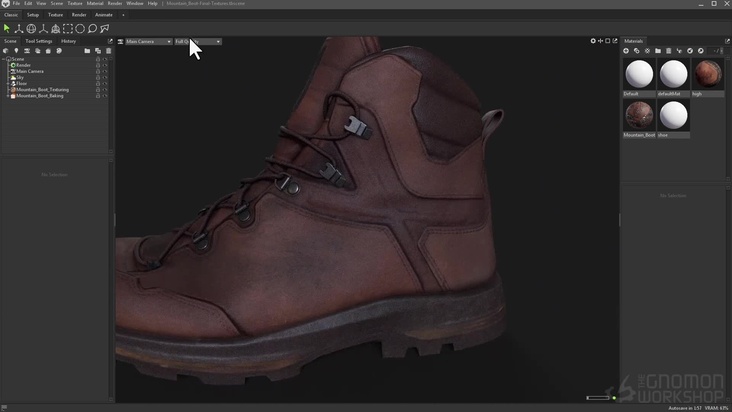
Task: Click the sphere icon in Scene toolbar
Action: (x=59, y=51)
